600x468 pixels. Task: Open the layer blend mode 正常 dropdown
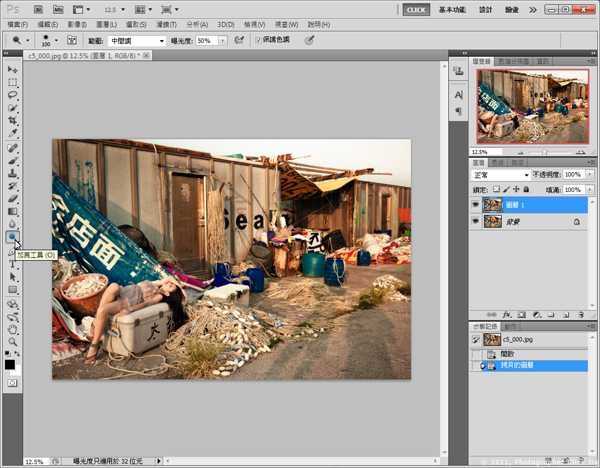tap(498, 175)
